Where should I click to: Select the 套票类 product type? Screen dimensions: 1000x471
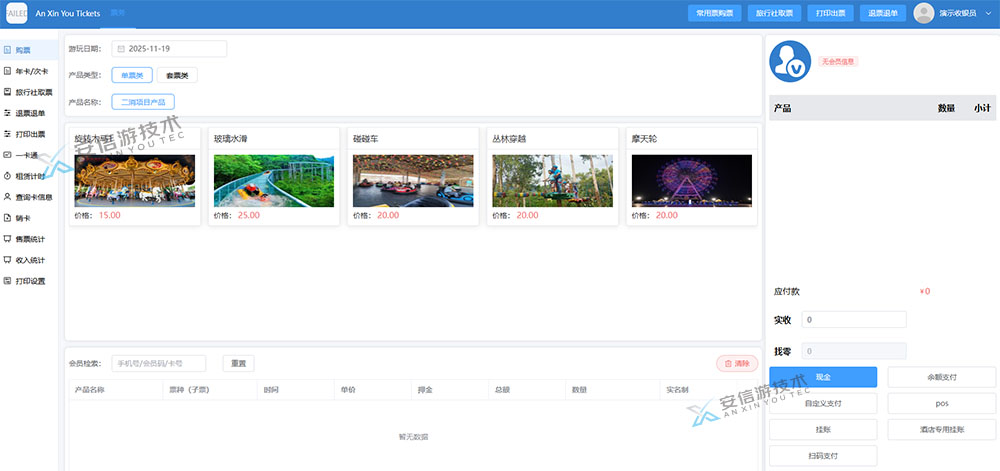pyautogui.click(x=177, y=75)
